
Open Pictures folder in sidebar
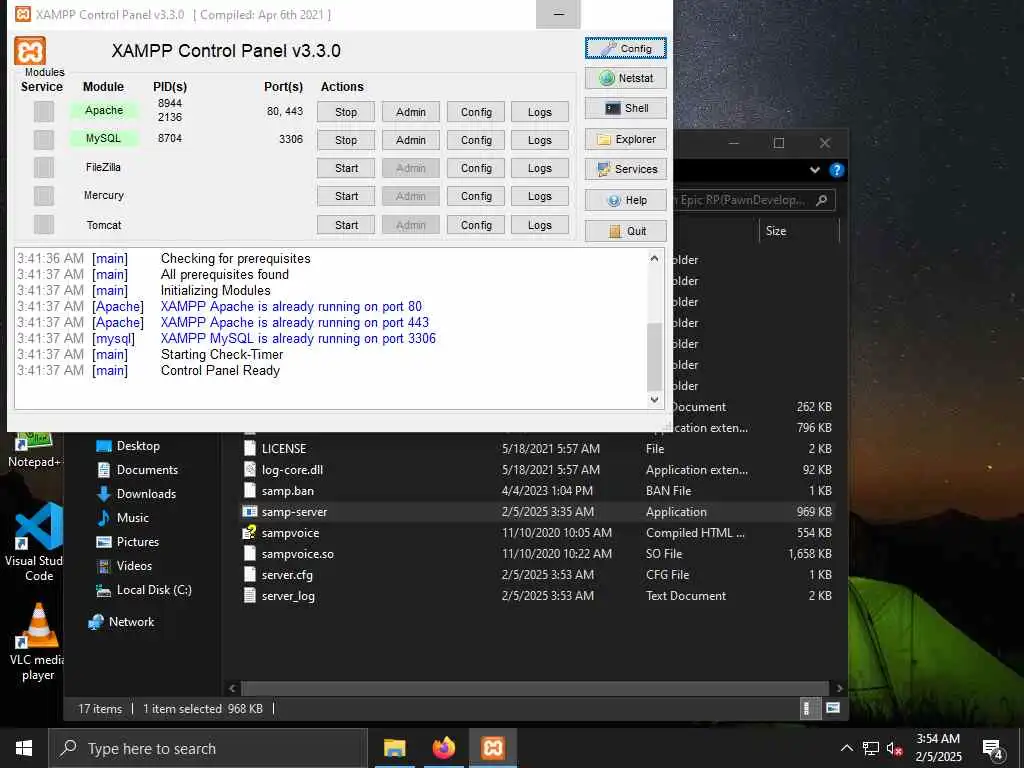pyautogui.click(x=127, y=542)
